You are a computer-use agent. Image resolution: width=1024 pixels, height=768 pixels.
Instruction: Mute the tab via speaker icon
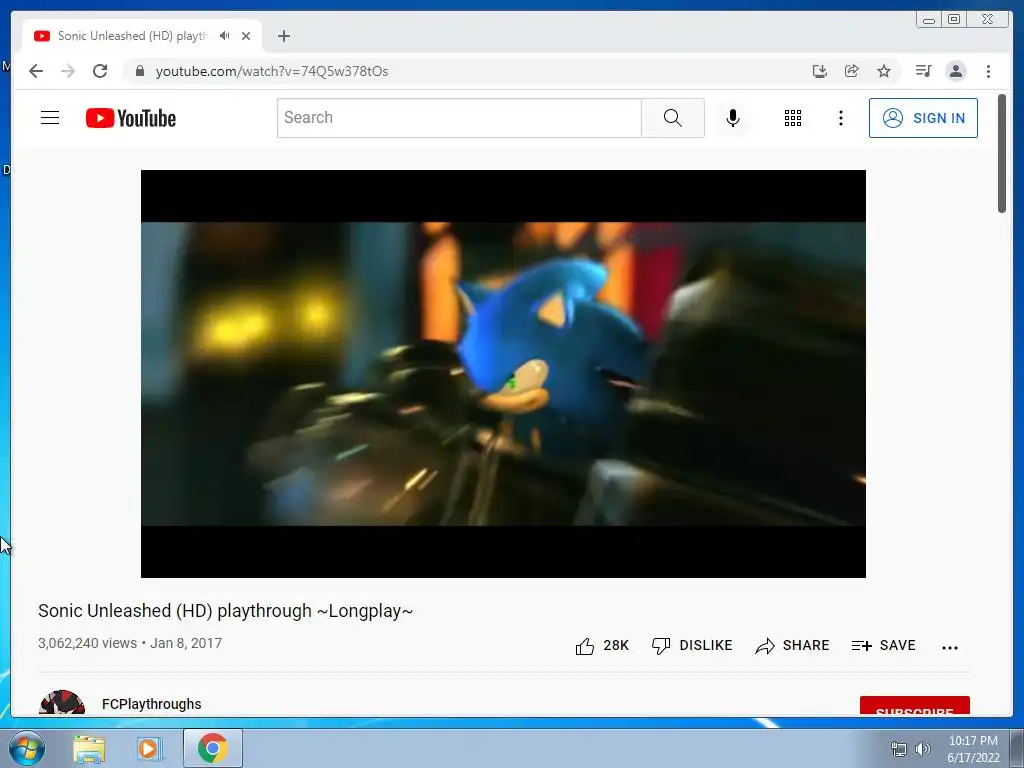tap(225, 36)
